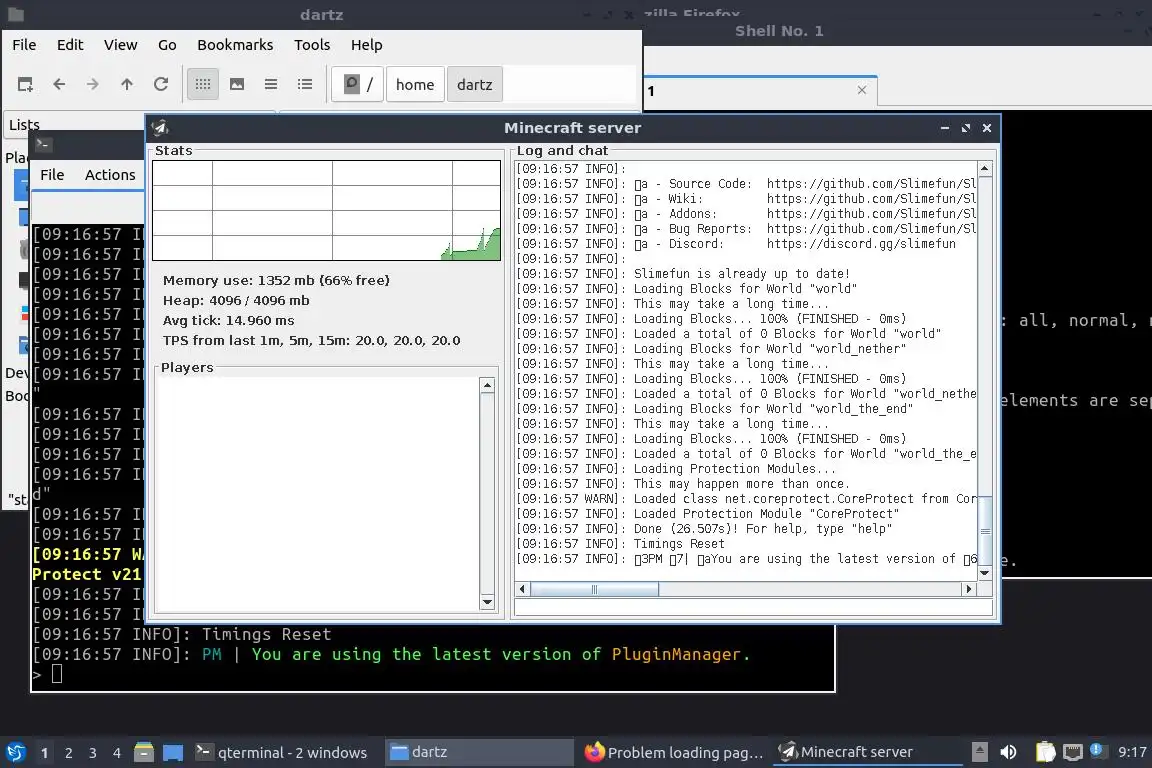The height and width of the screenshot is (768, 1152).
Task: Jump to root path button
Action: (x=358, y=85)
